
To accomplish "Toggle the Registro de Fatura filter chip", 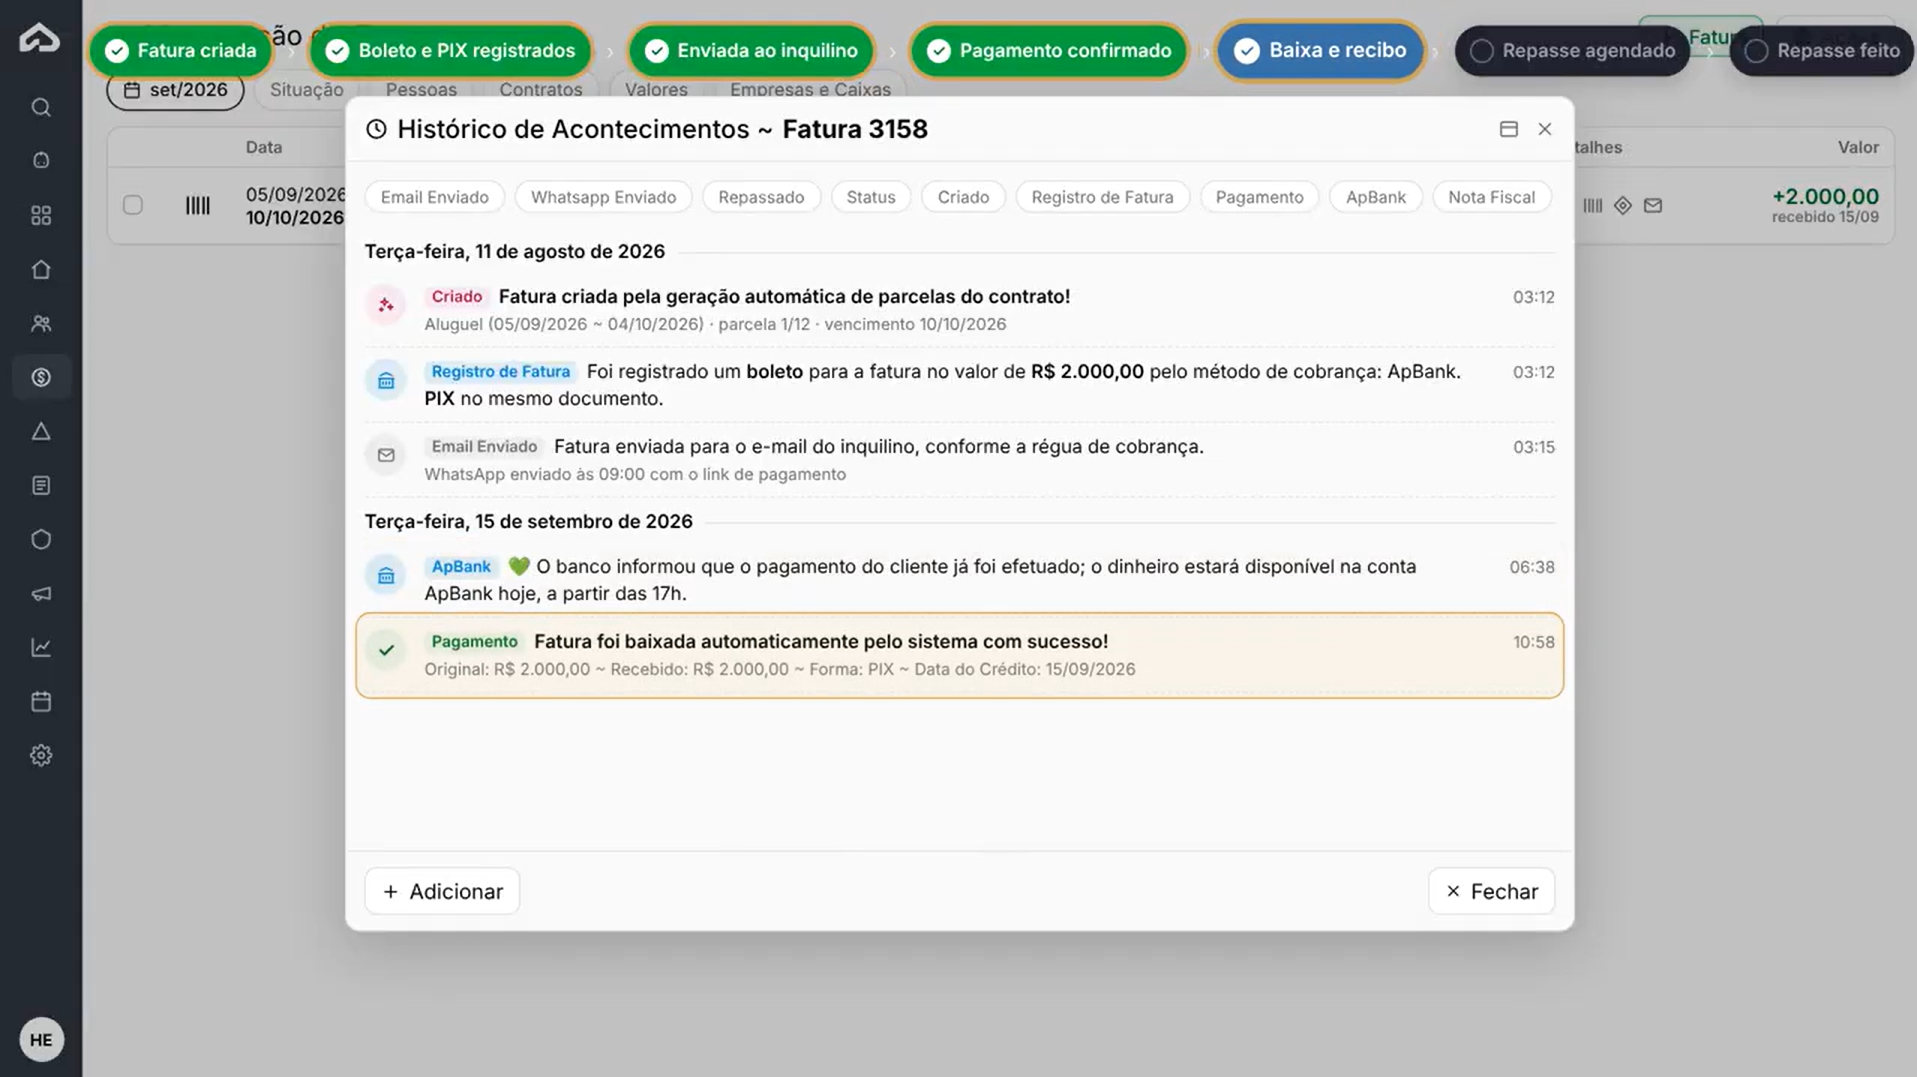I will coord(1102,197).
